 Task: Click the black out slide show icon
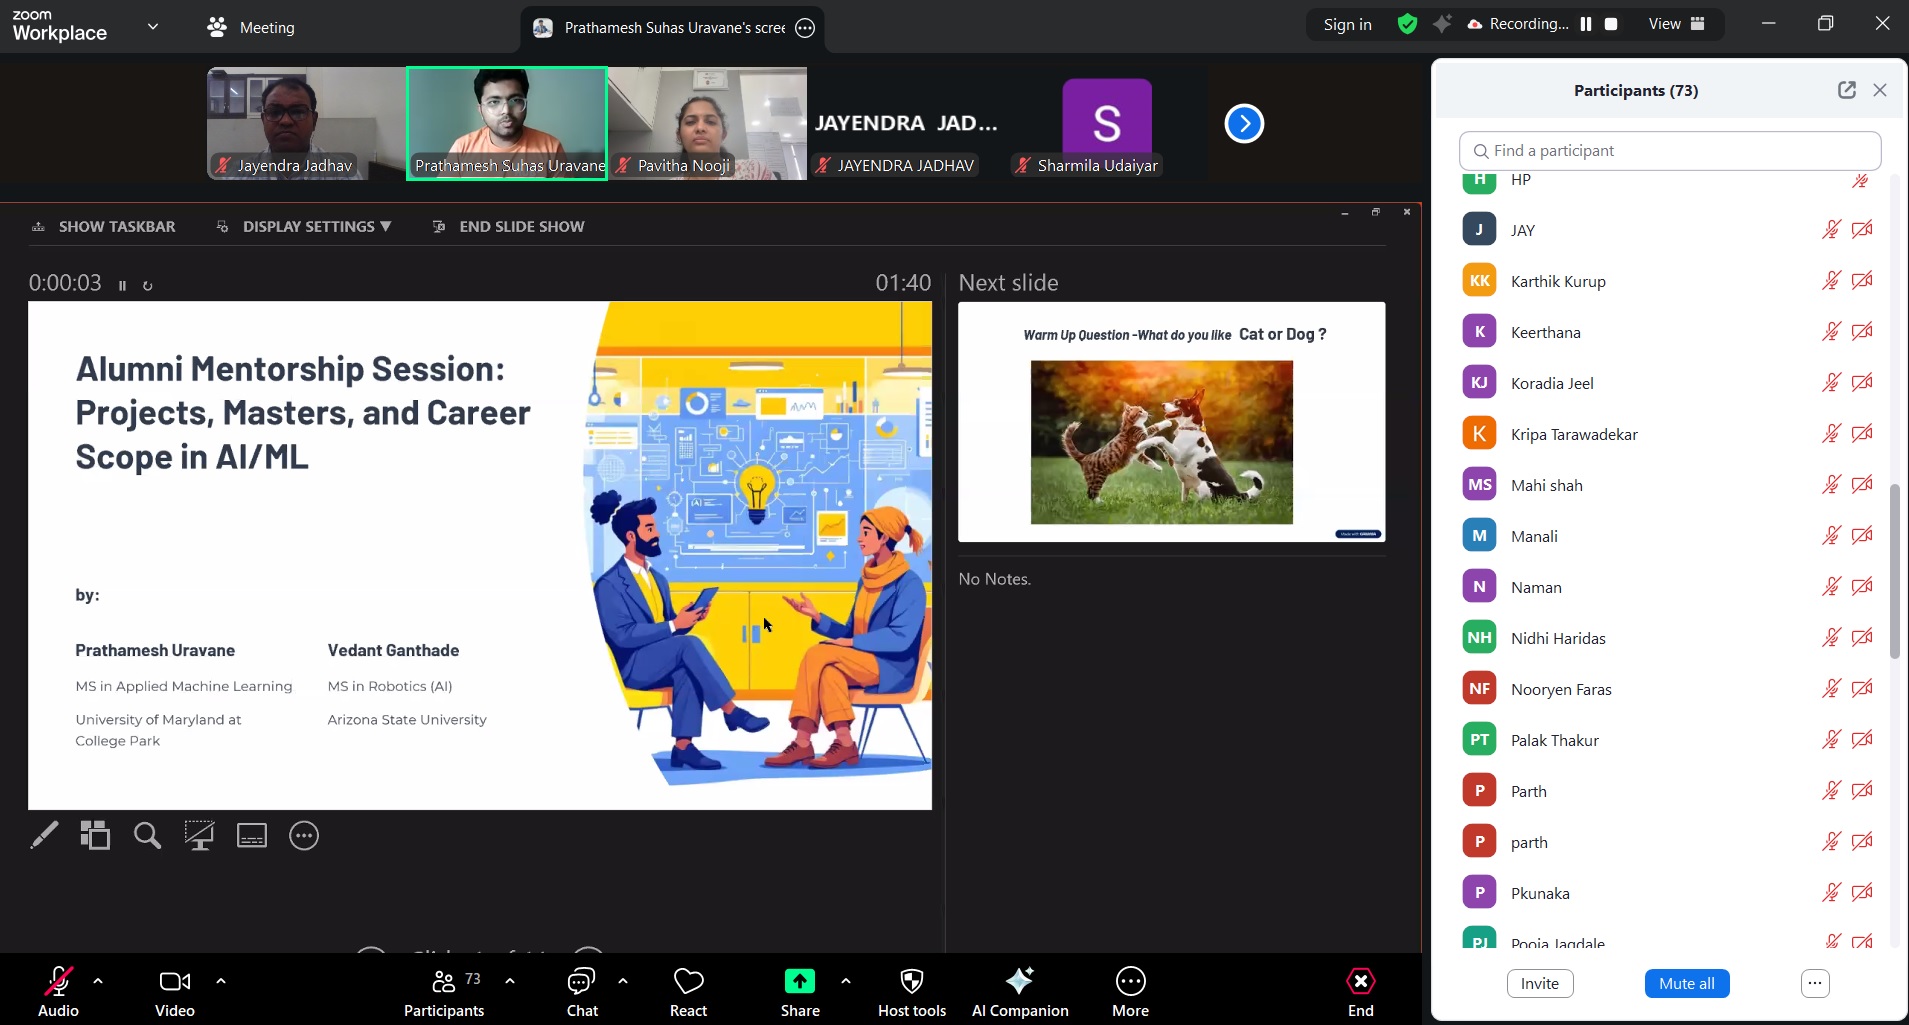[x=199, y=835]
